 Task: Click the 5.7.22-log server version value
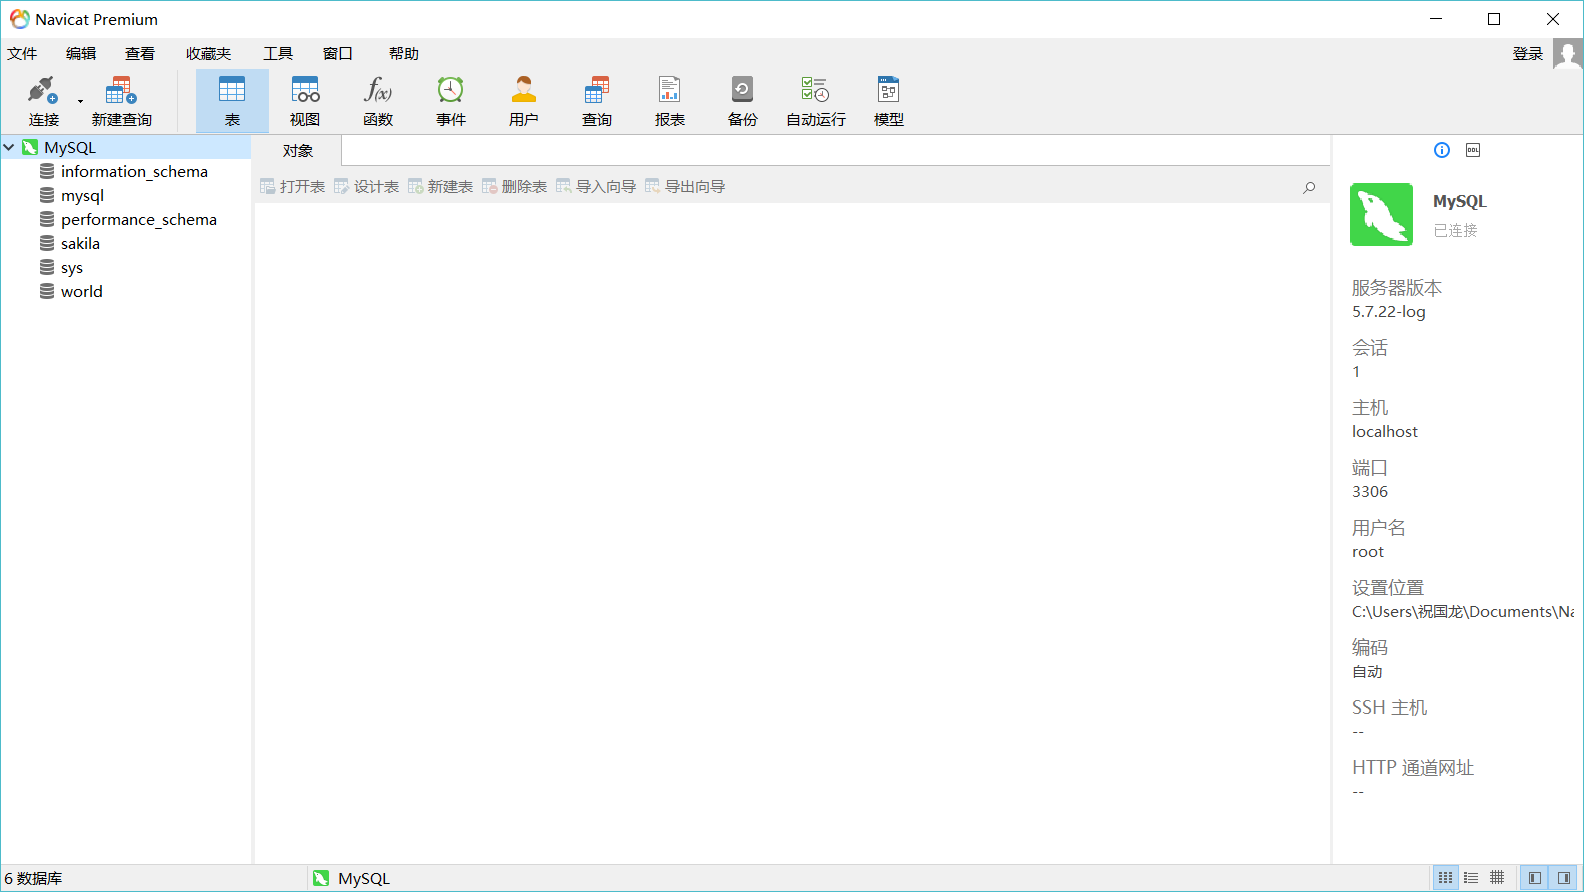(x=1389, y=311)
